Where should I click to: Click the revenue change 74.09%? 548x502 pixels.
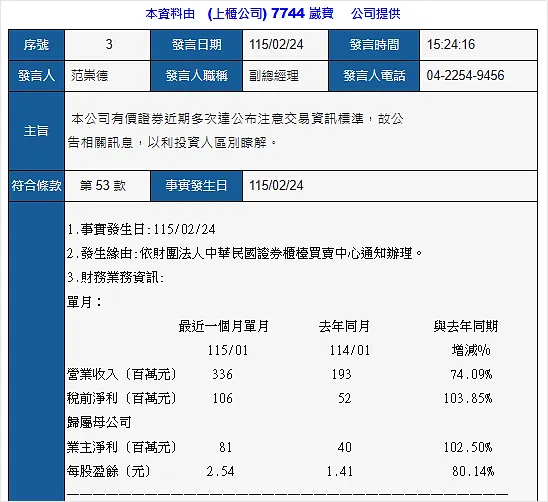click(x=471, y=374)
